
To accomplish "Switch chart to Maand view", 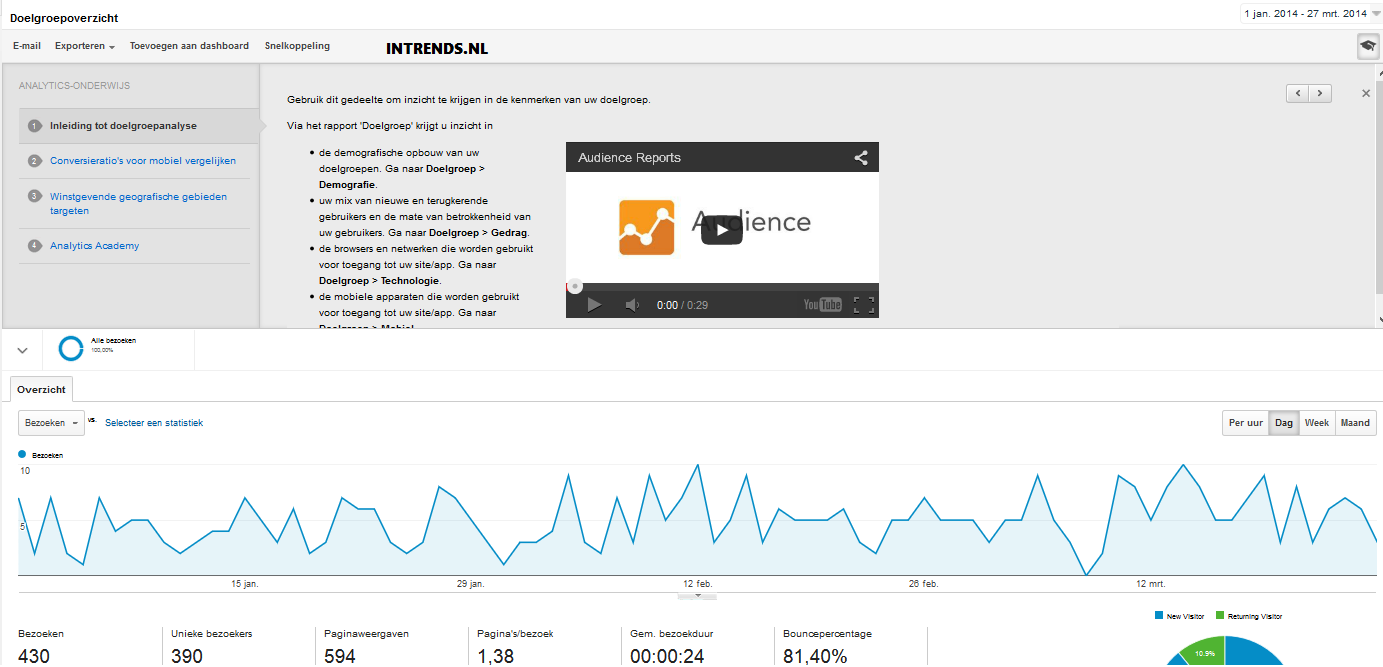I will (x=1355, y=423).
